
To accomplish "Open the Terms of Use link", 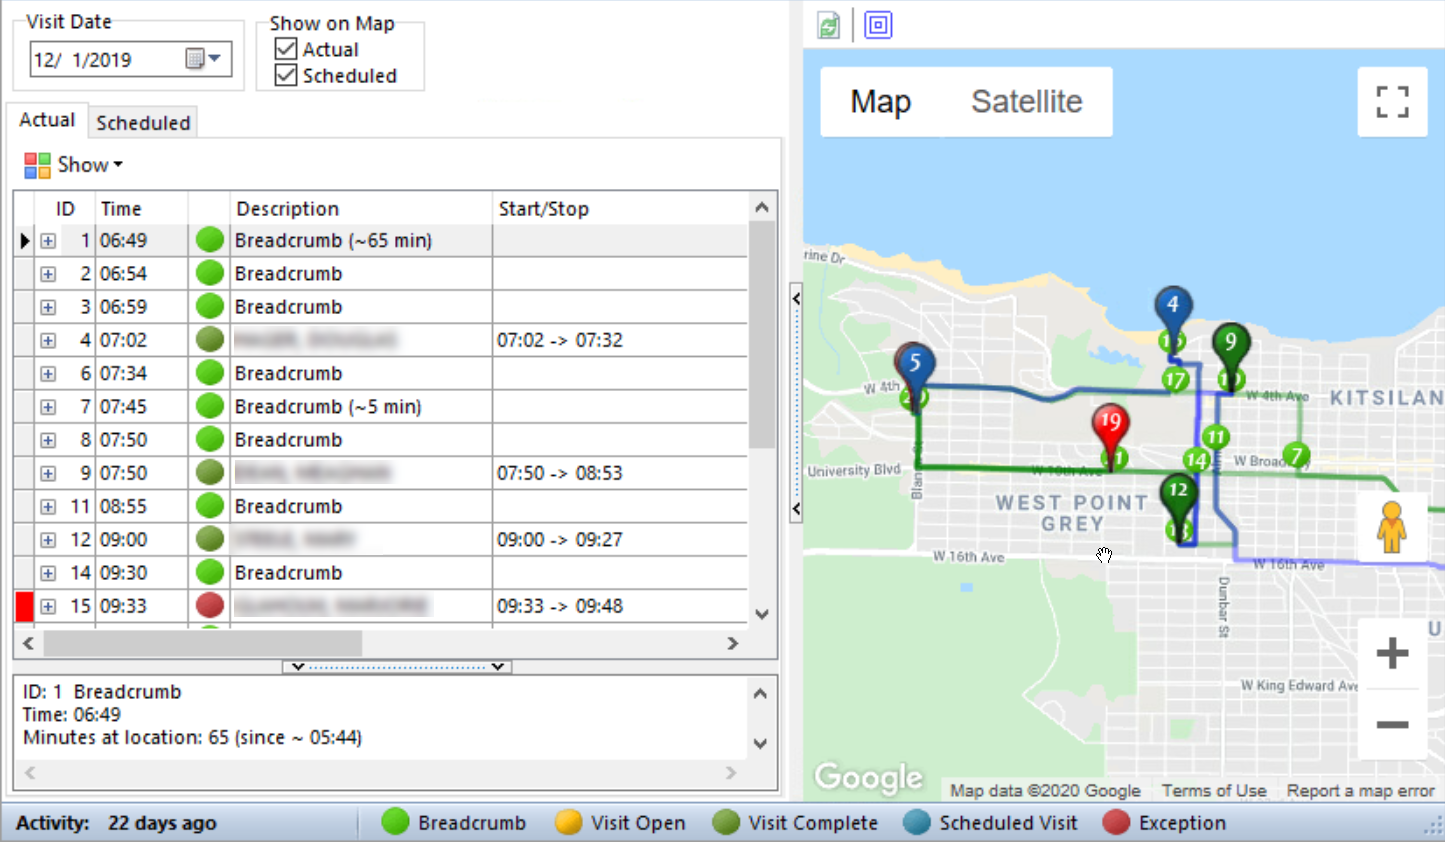I will point(1213,790).
